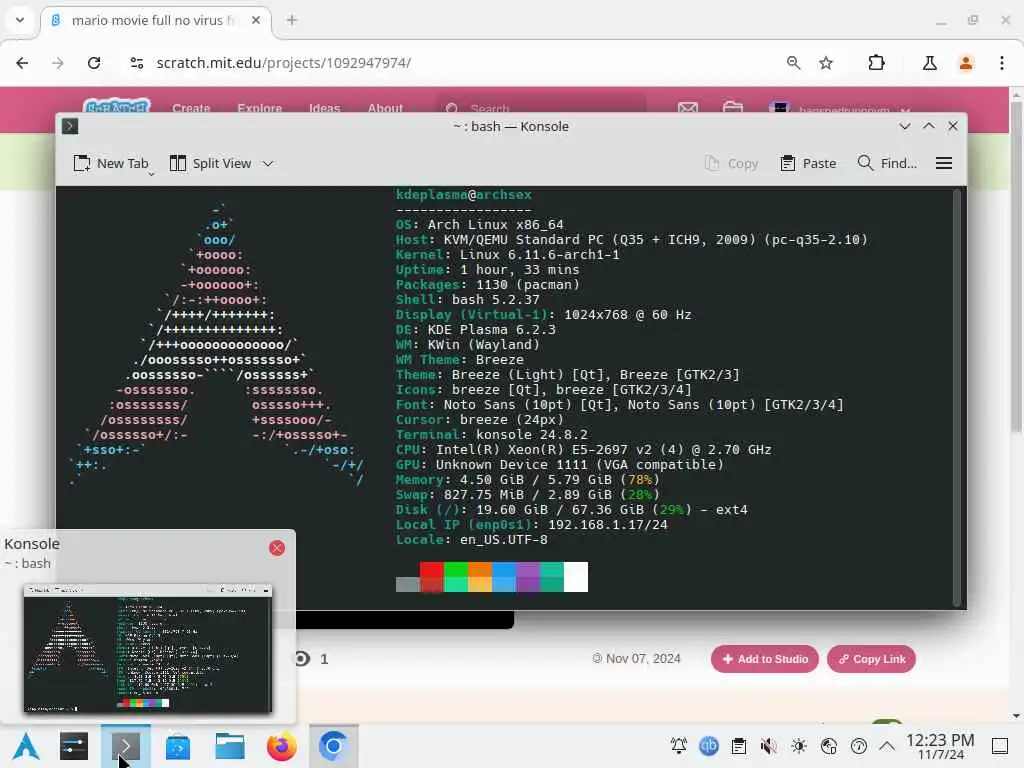The width and height of the screenshot is (1024, 768).
Task: Click Create in Scratch navigation
Action: tap(191, 108)
